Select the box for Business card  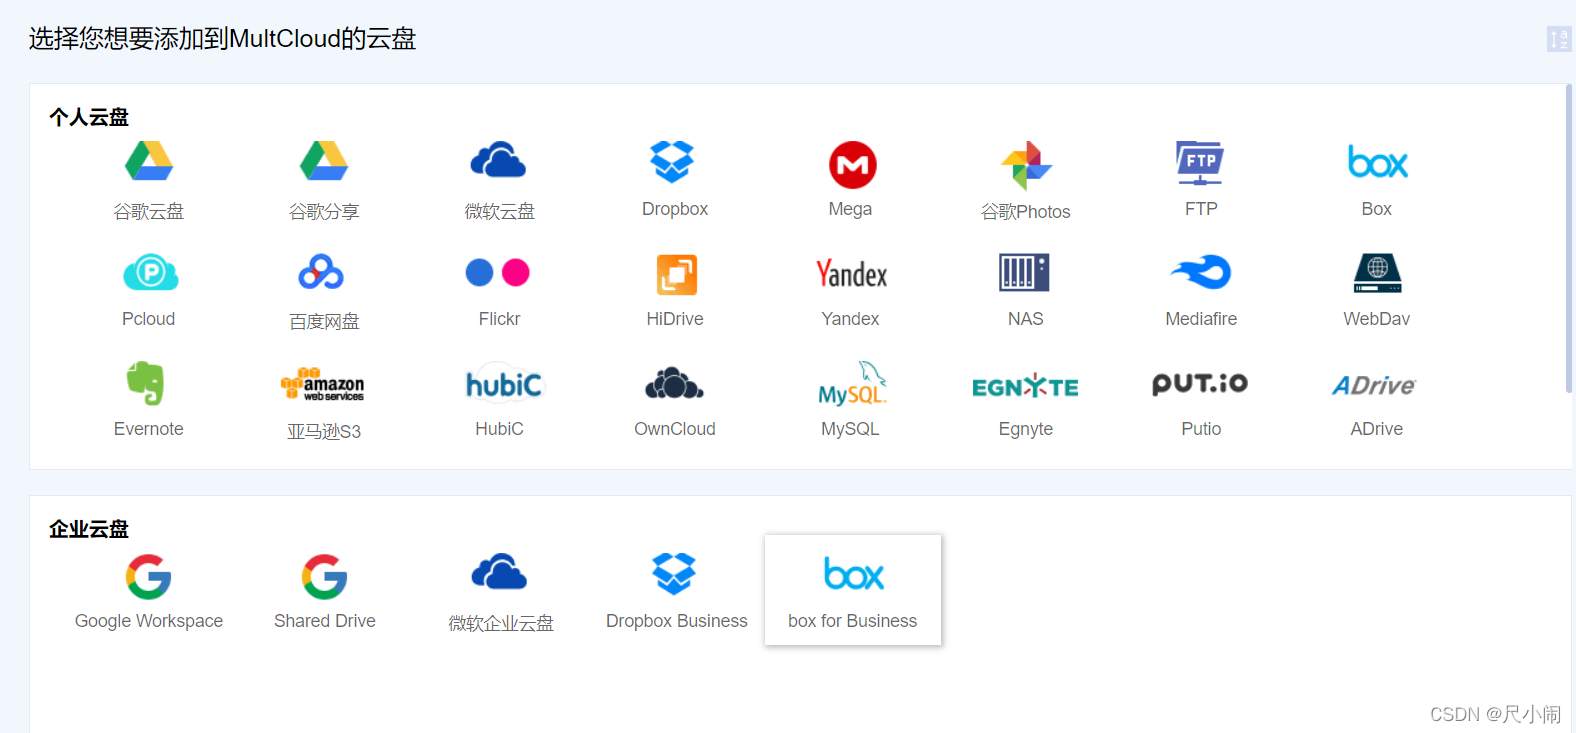(853, 590)
